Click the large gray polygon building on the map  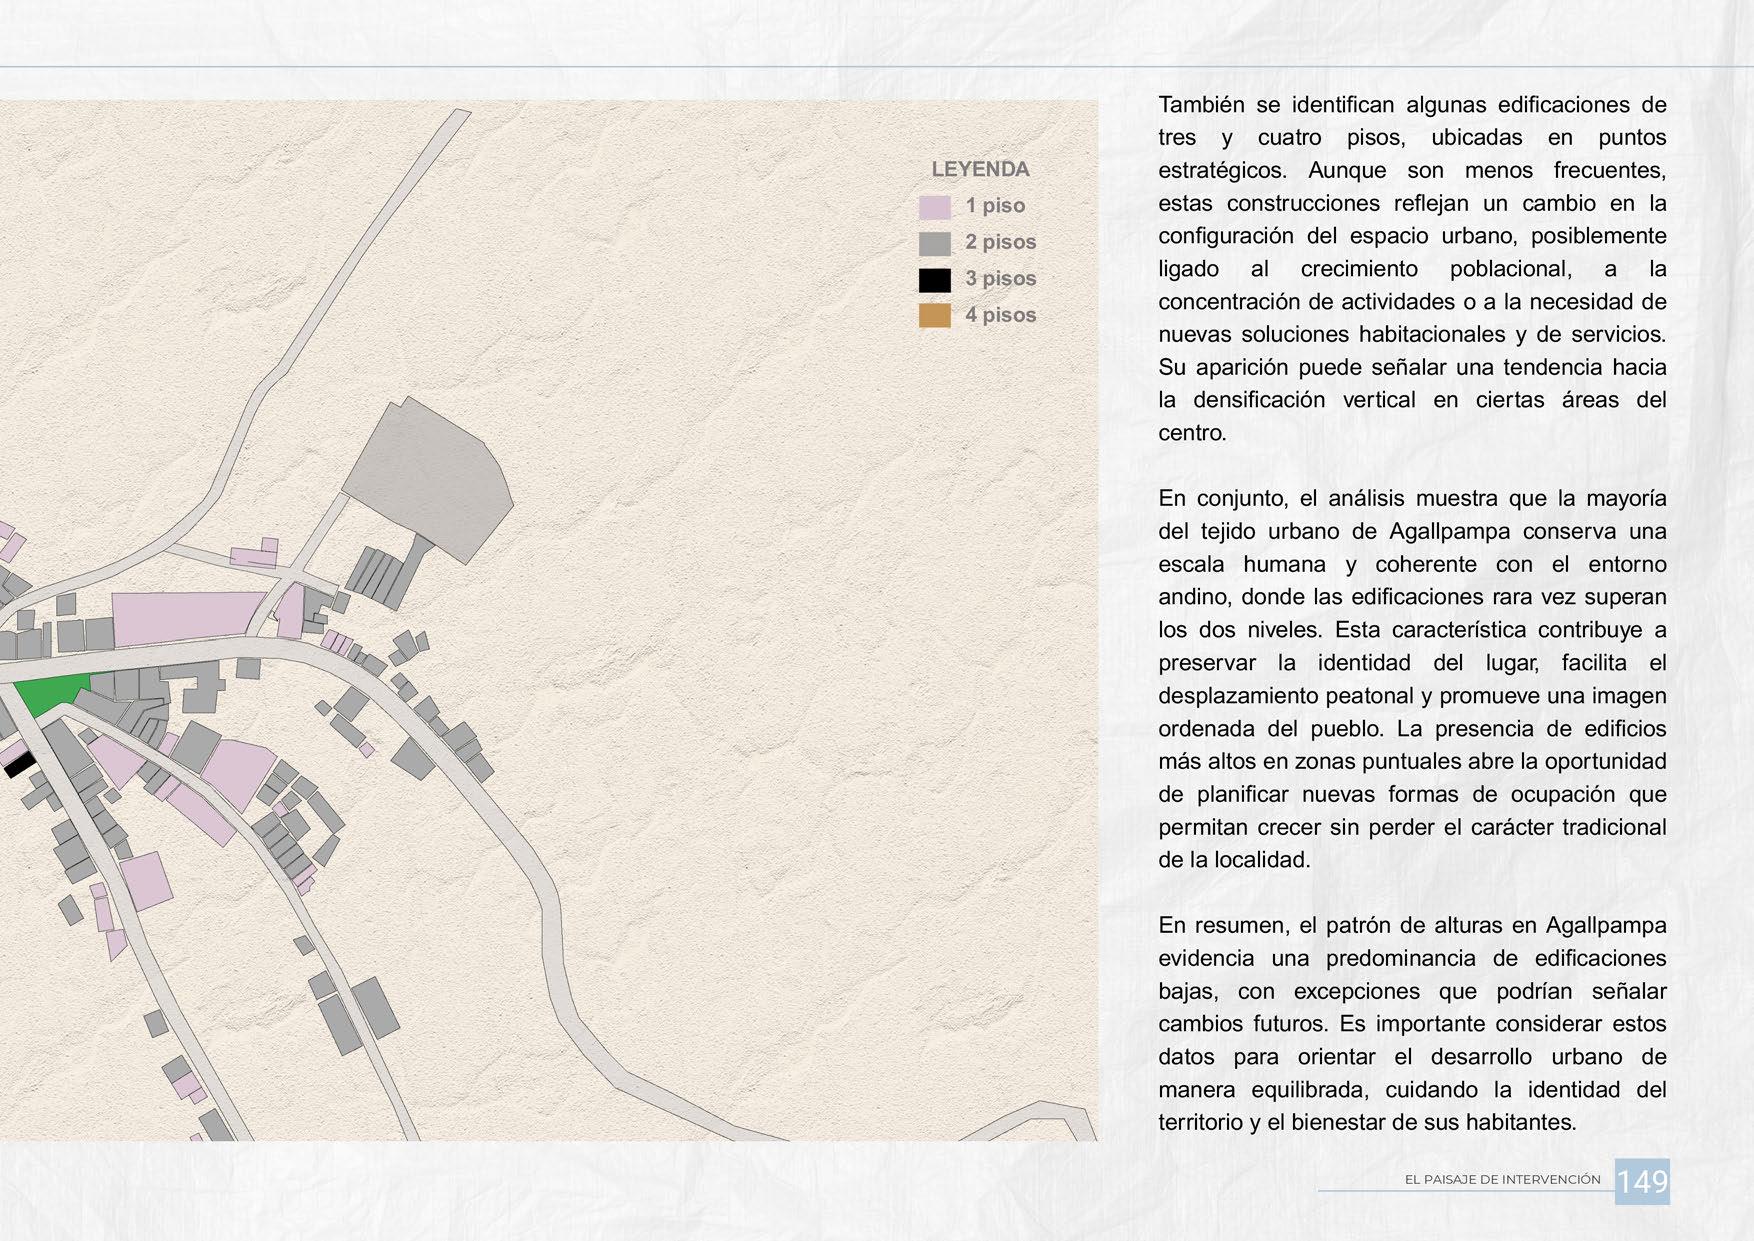[429, 481]
